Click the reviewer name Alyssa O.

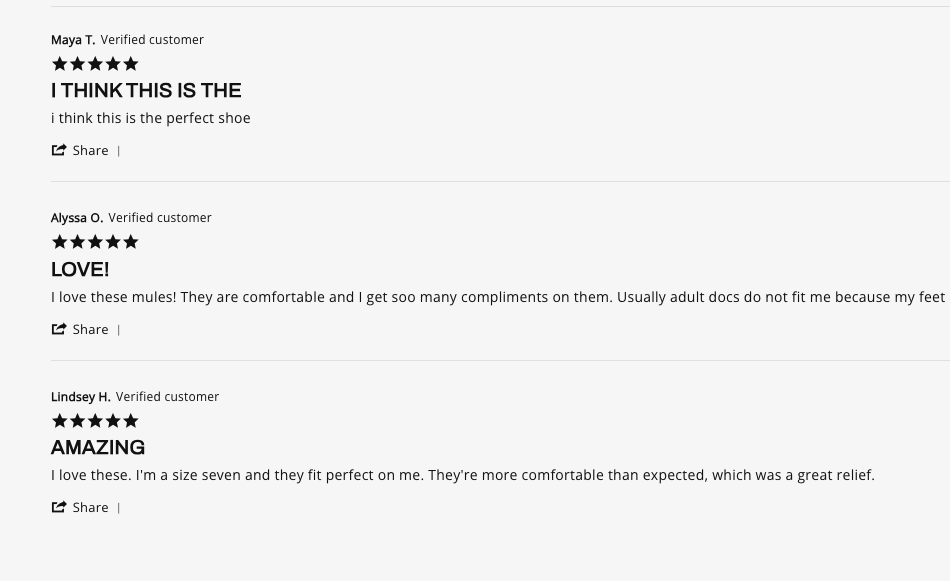pyautogui.click(x=77, y=218)
